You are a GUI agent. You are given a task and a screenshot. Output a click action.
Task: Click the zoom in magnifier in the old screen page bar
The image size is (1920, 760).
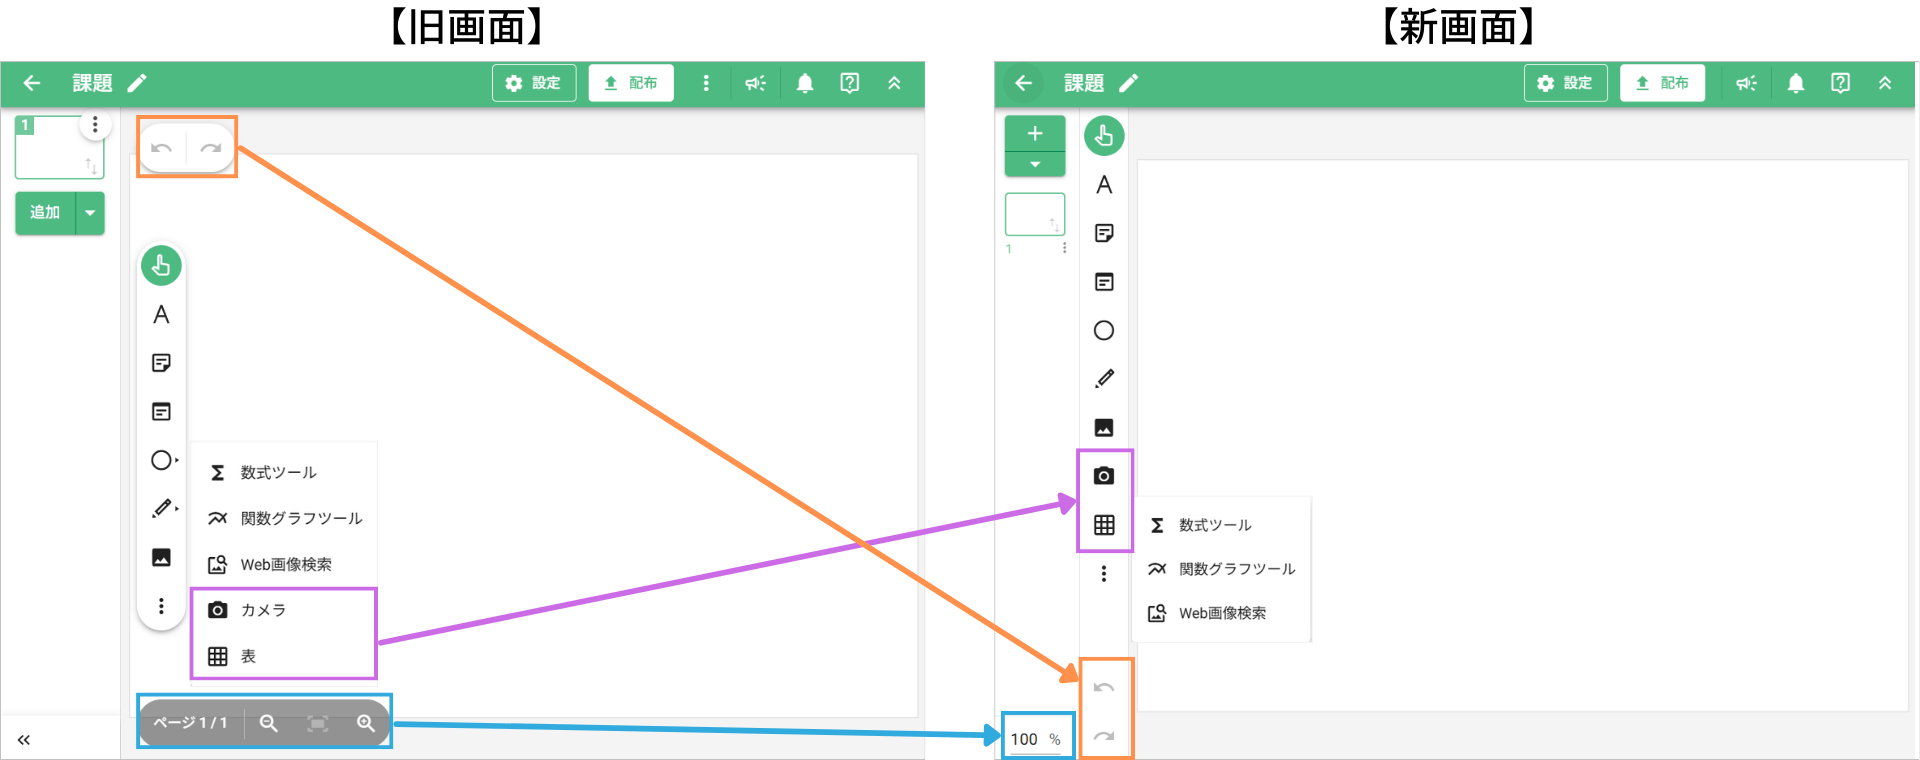tap(366, 723)
